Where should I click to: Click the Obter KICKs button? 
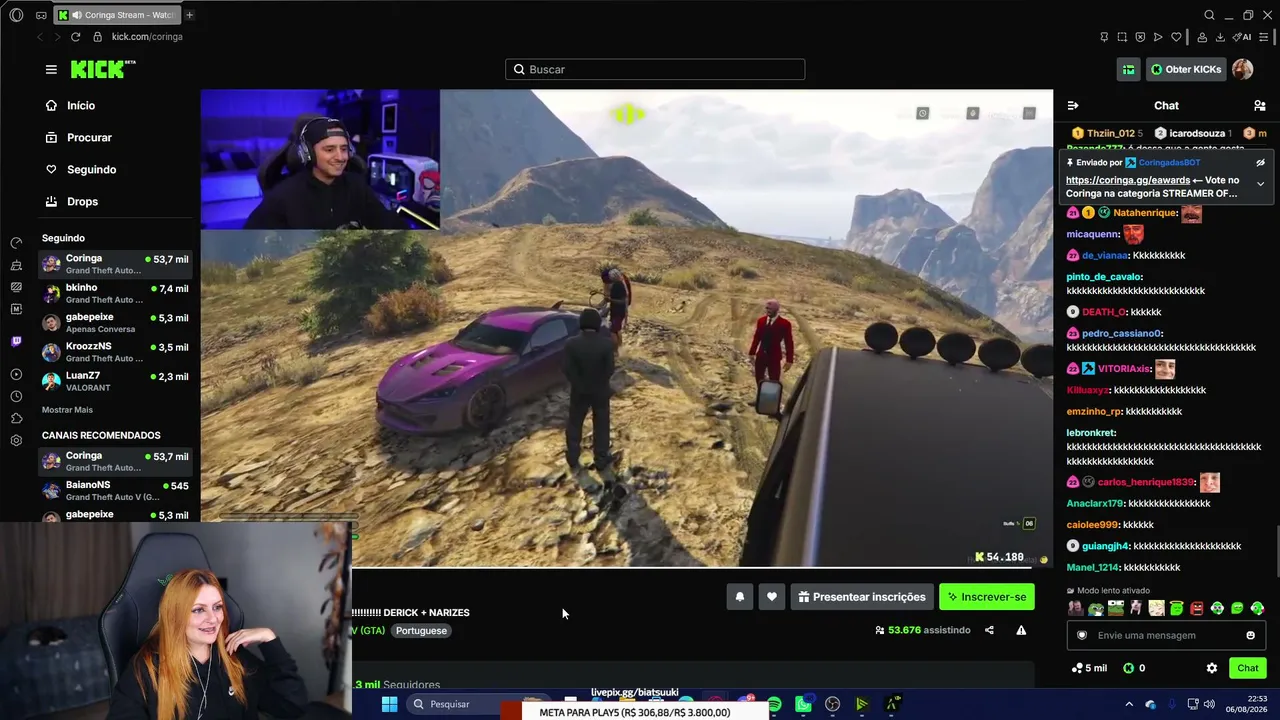tap(1185, 69)
